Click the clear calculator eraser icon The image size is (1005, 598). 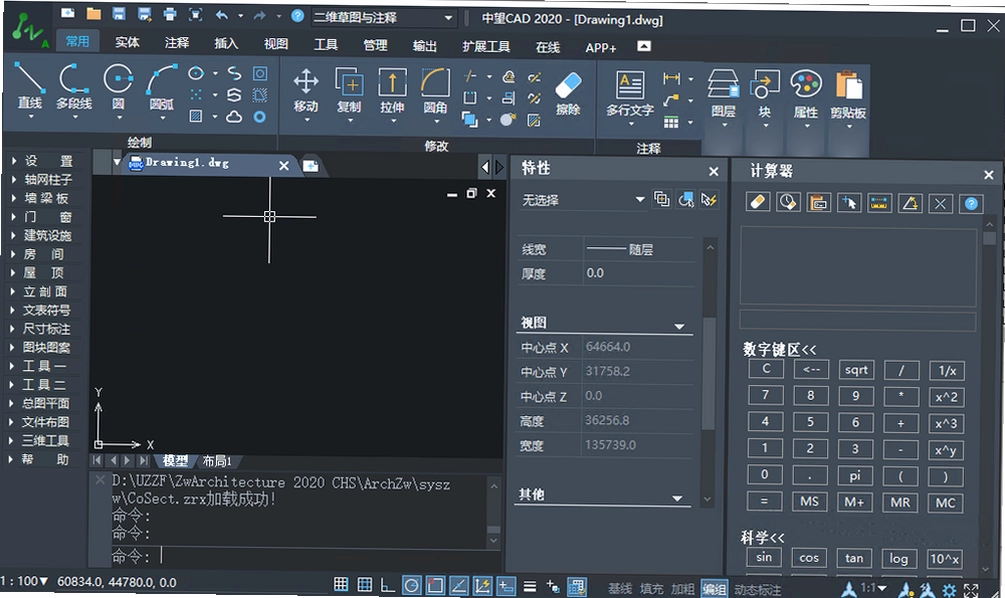pyautogui.click(x=758, y=203)
